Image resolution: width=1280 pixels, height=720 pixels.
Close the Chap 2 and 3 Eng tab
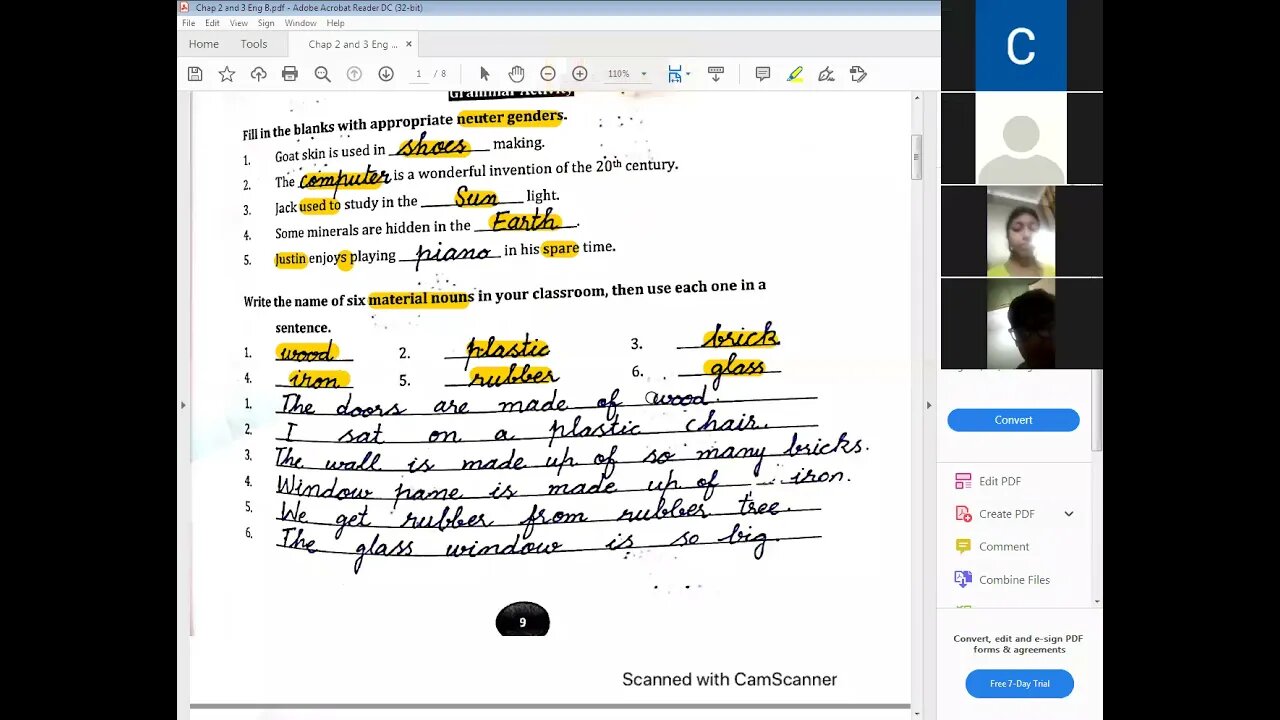(x=408, y=44)
